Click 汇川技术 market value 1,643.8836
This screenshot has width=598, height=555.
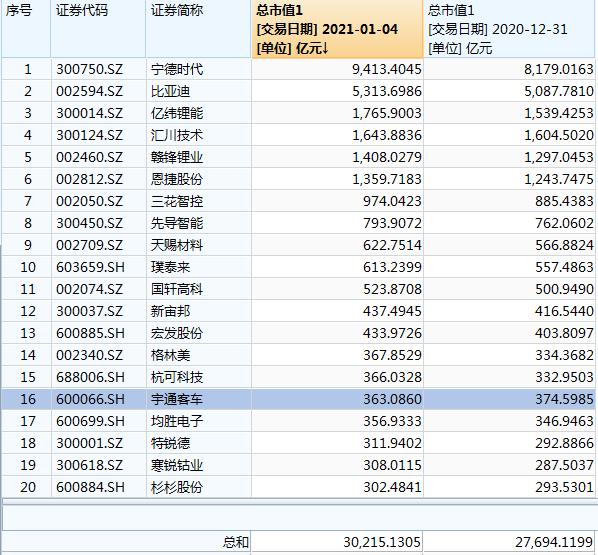pyautogui.click(x=387, y=135)
